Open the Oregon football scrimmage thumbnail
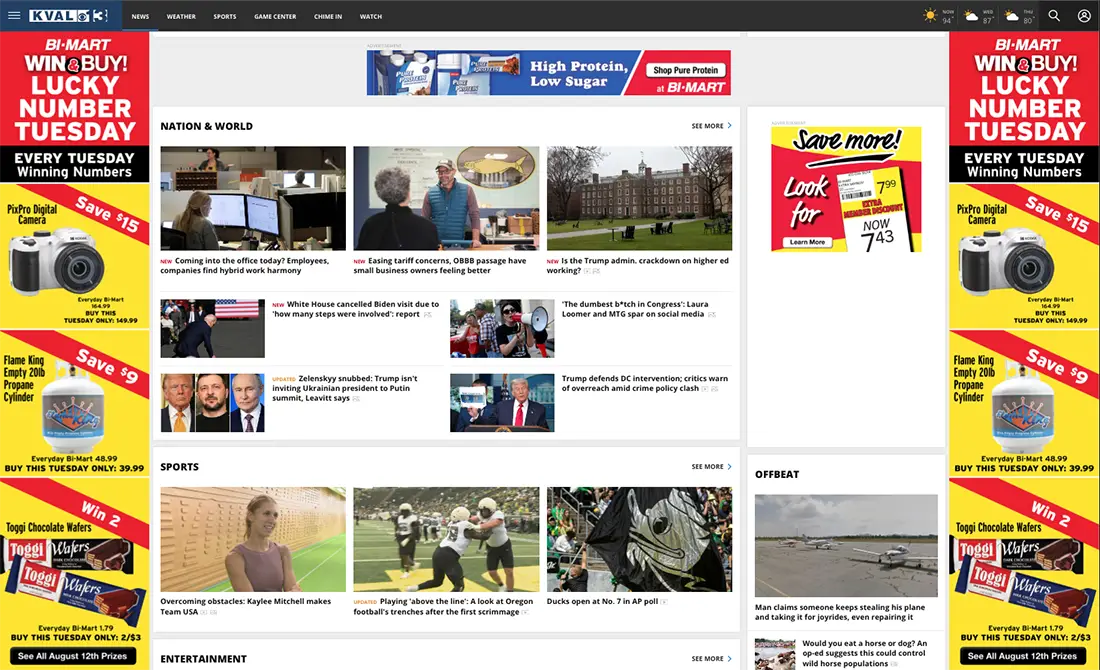Viewport: 1100px width, 670px height. tap(446, 540)
